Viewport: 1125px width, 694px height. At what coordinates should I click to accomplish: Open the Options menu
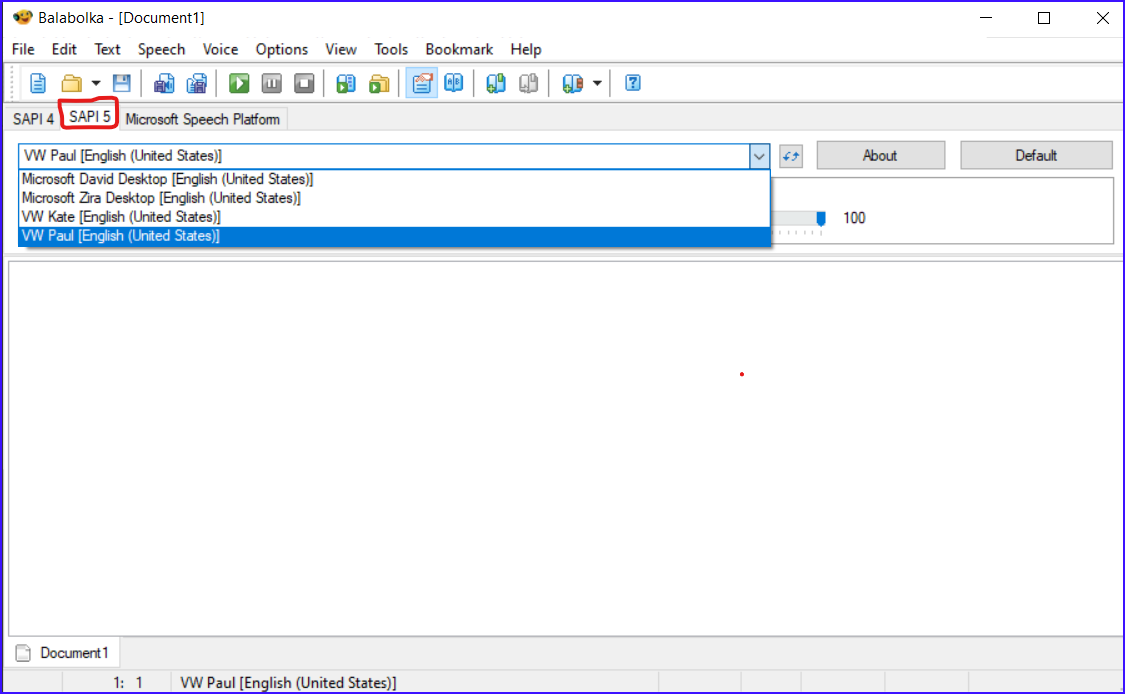click(x=282, y=50)
